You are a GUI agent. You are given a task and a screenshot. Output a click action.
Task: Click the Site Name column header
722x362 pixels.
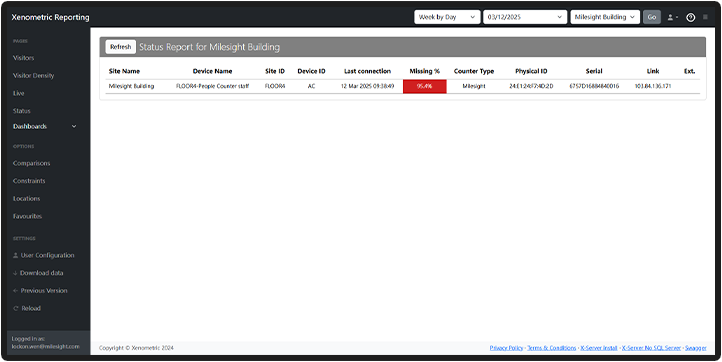point(124,71)
